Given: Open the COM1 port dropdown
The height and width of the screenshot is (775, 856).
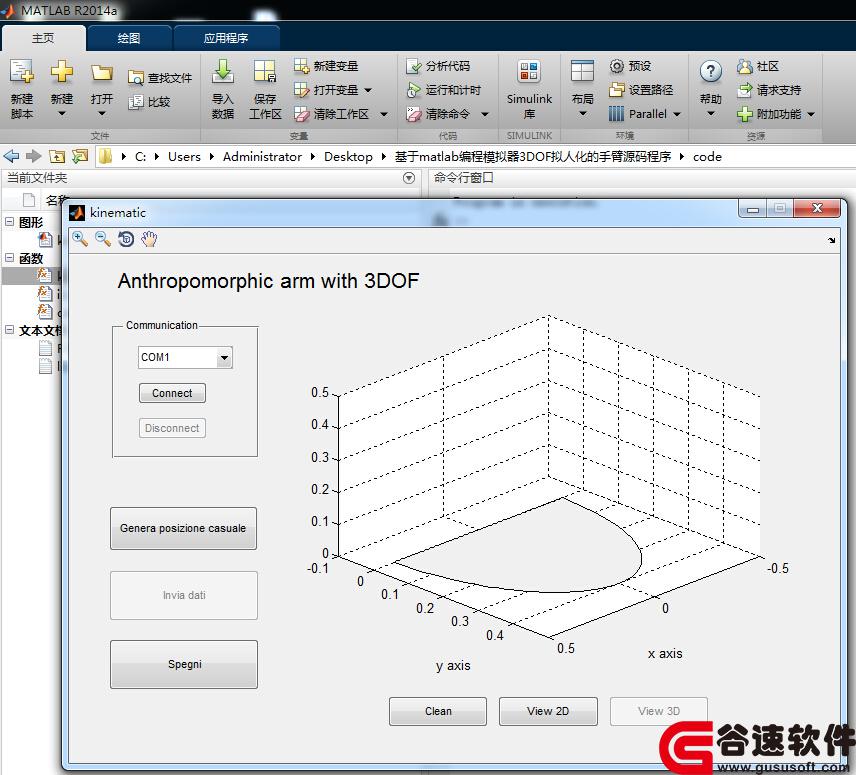Looking at the screenshot, I should [x=224, y=358].
